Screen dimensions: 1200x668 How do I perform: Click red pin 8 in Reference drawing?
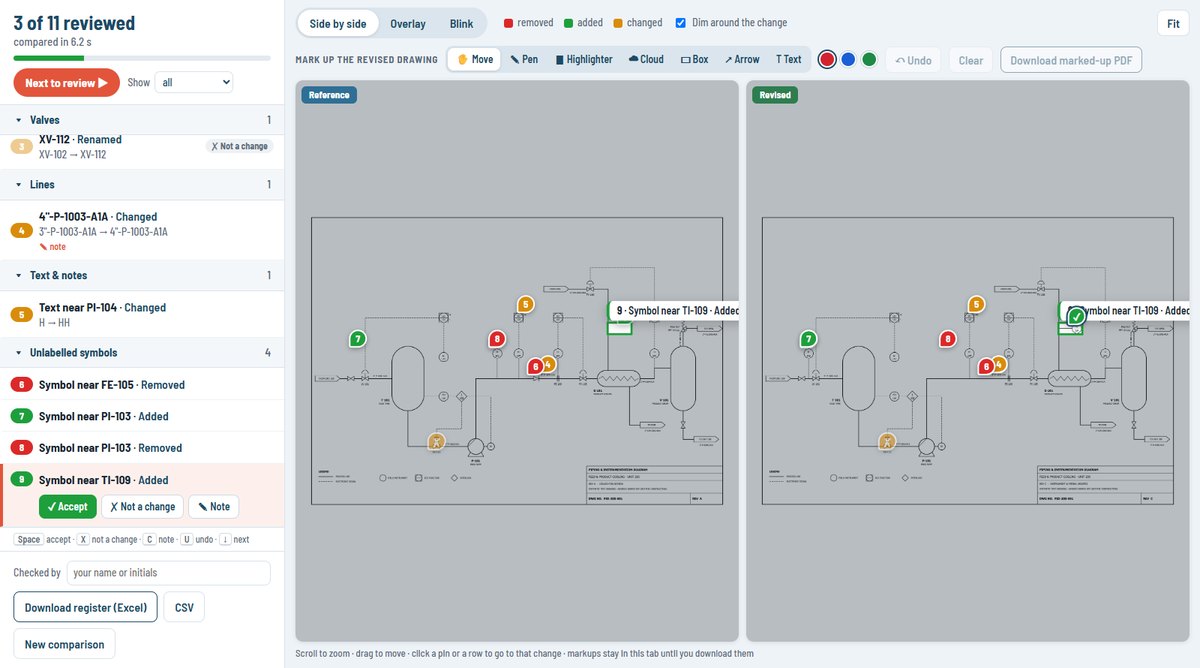(497, 339)
